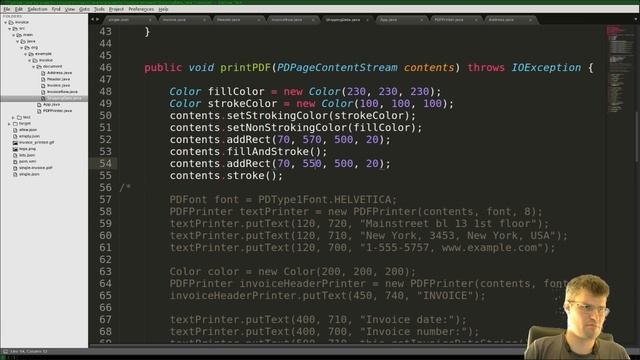Click the Invoice.java file icon in sidebar
This screenshot has width=640, height=360.
point(43,85)
